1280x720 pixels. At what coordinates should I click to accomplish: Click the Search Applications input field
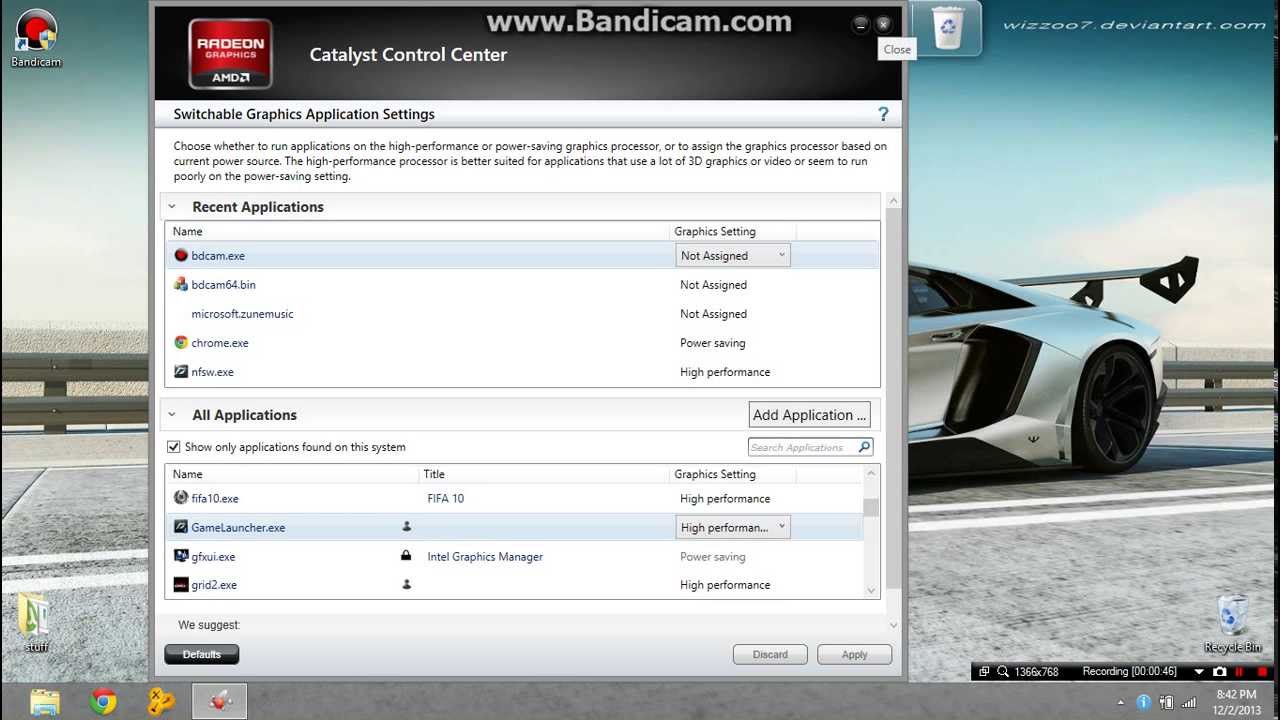point(802,447)
